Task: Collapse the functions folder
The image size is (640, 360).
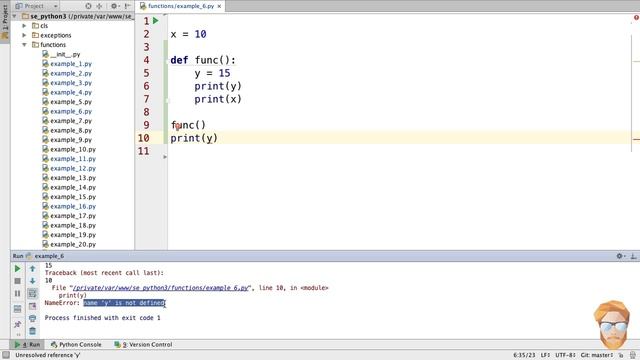Action: 24,44
